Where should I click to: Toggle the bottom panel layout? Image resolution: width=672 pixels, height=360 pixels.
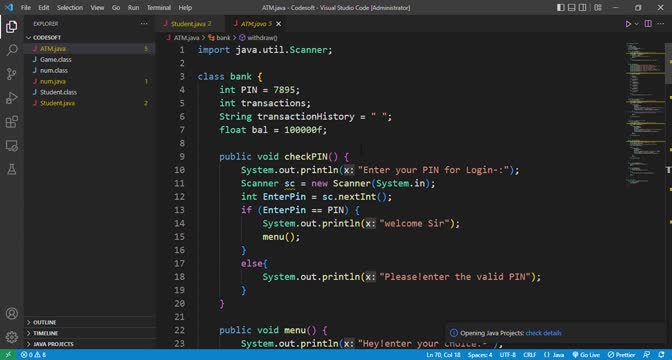coord(572,8)
